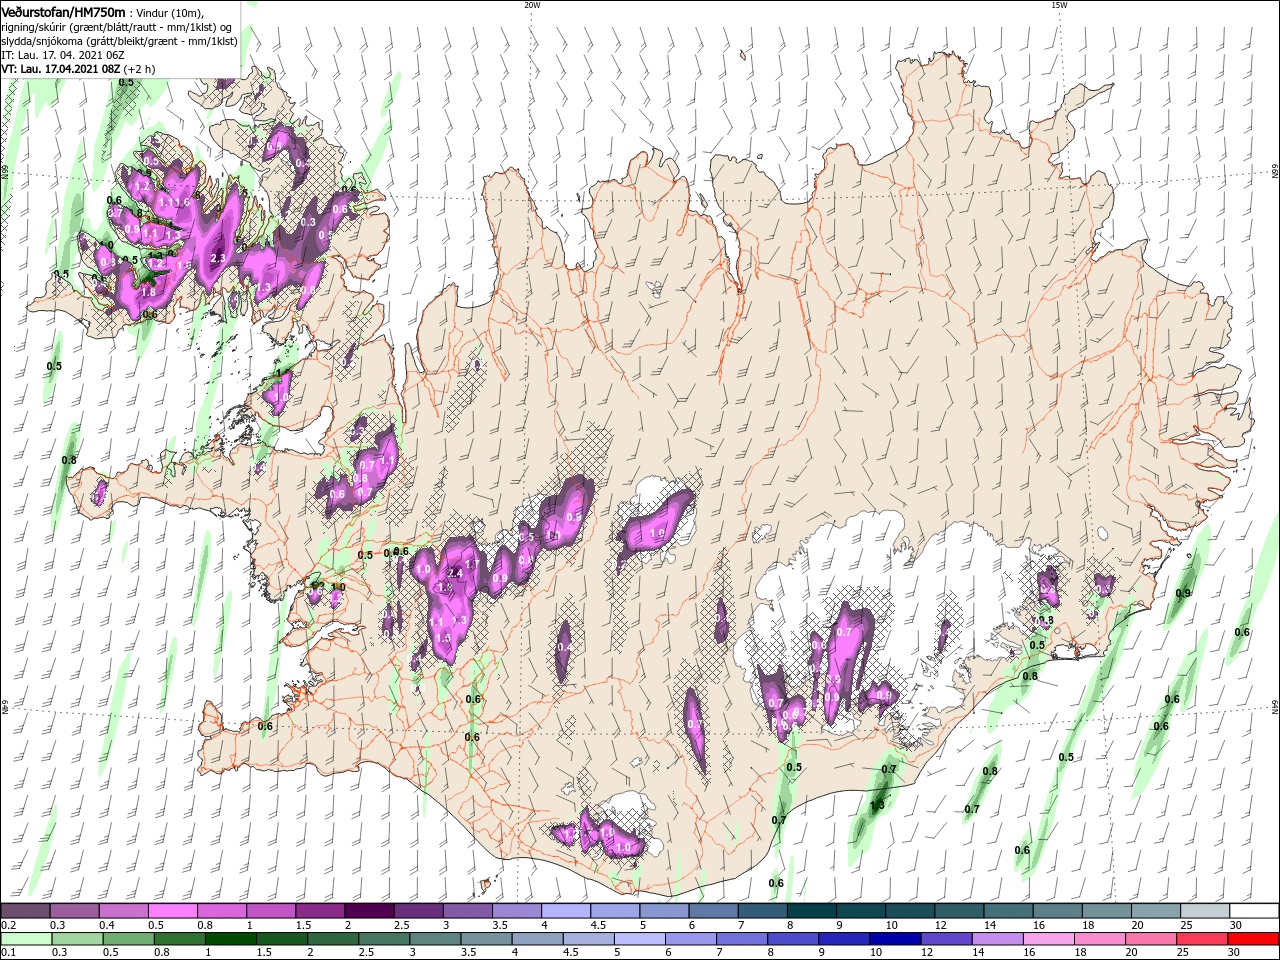Click the '20W' longitude label at the top

point(532,5)
